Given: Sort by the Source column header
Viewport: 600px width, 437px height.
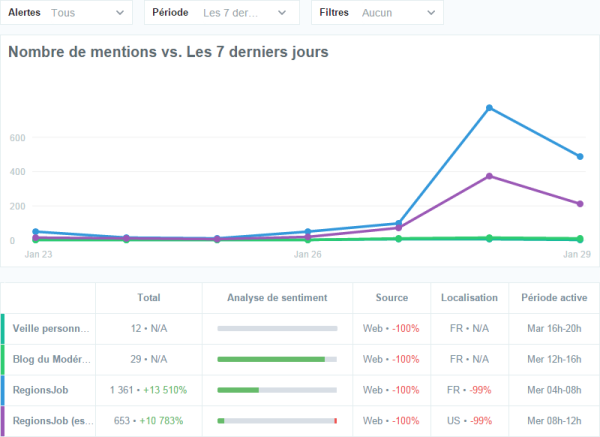Looking at the screenshot, I should pos(391,298).
